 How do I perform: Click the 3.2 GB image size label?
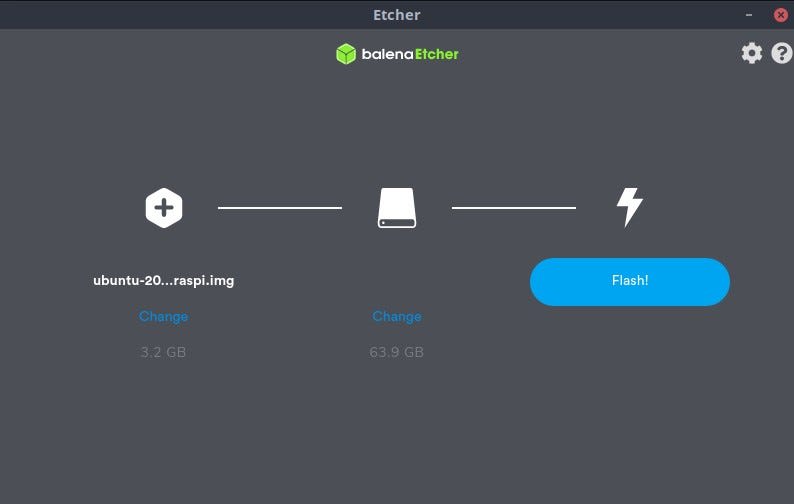(163, 352)
